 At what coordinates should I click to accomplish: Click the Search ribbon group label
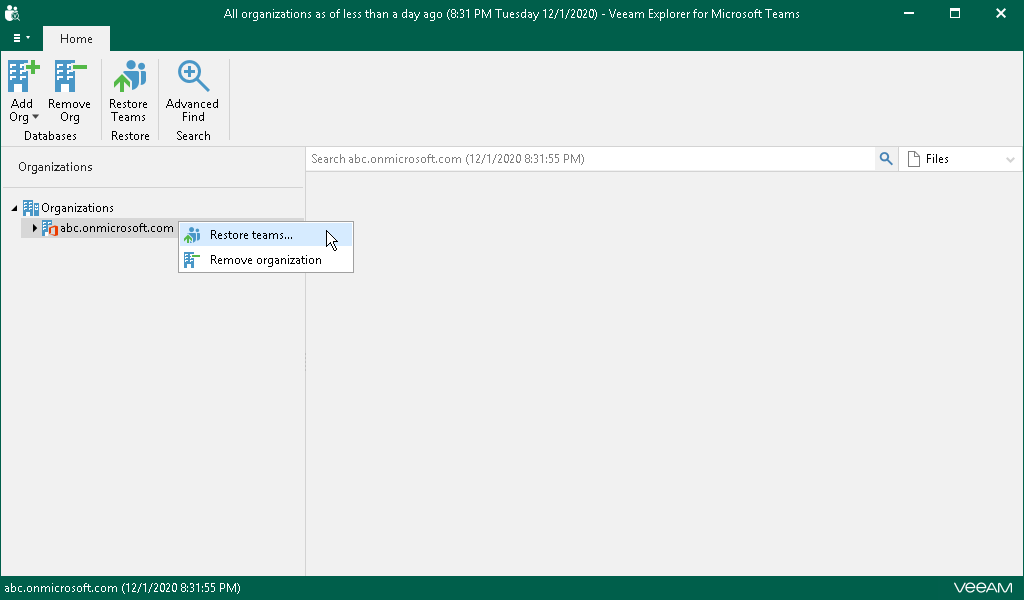coord(193,136)
